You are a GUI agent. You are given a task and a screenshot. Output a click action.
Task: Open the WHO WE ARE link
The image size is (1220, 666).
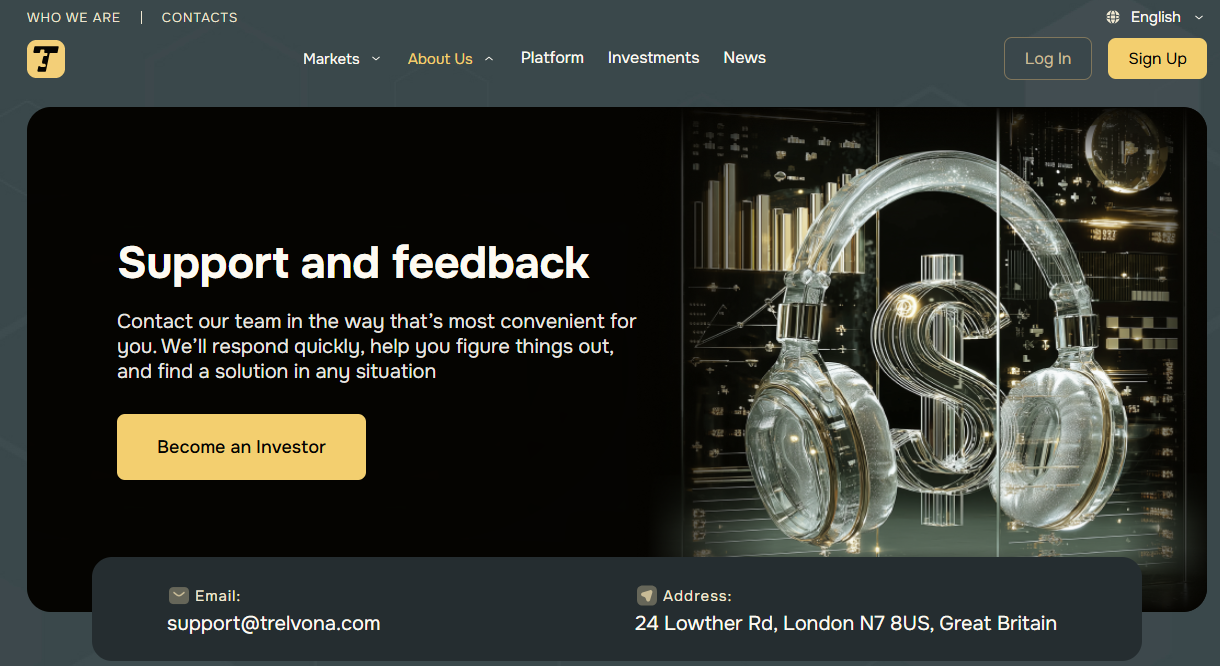(x=74, y=18)
